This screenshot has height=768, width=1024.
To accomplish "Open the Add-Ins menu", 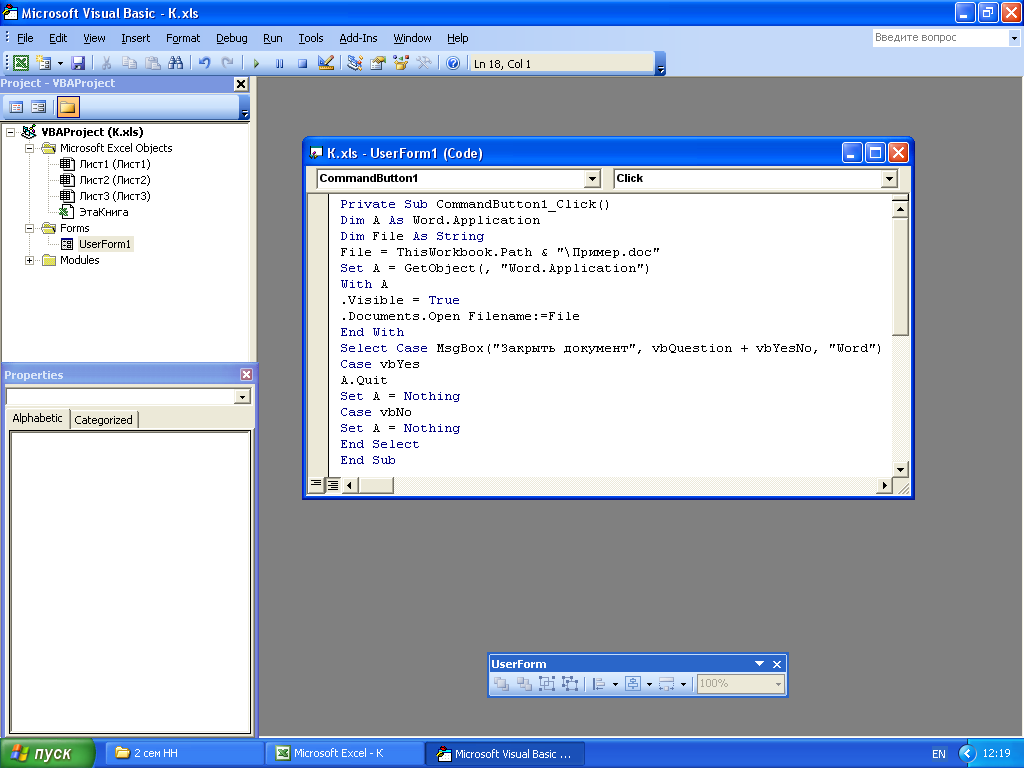I will pos(358,38).
